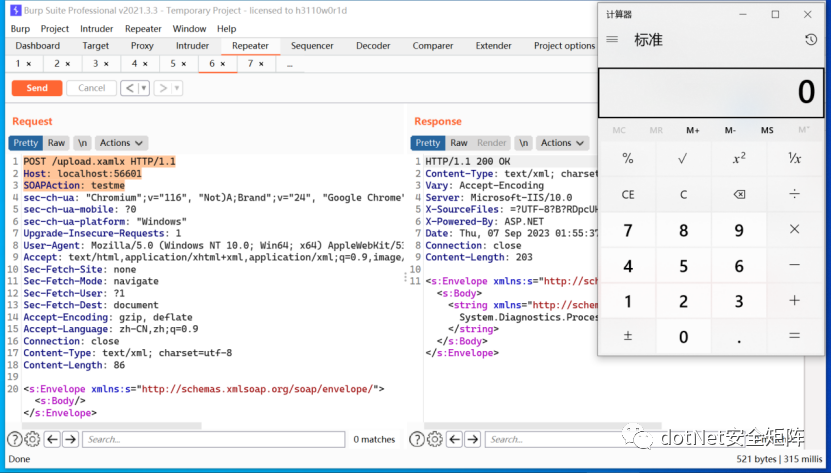Switch to the Decoder tab
This screenshot has width=831, height=473.
pyautogui.click(x=373, y=46)
